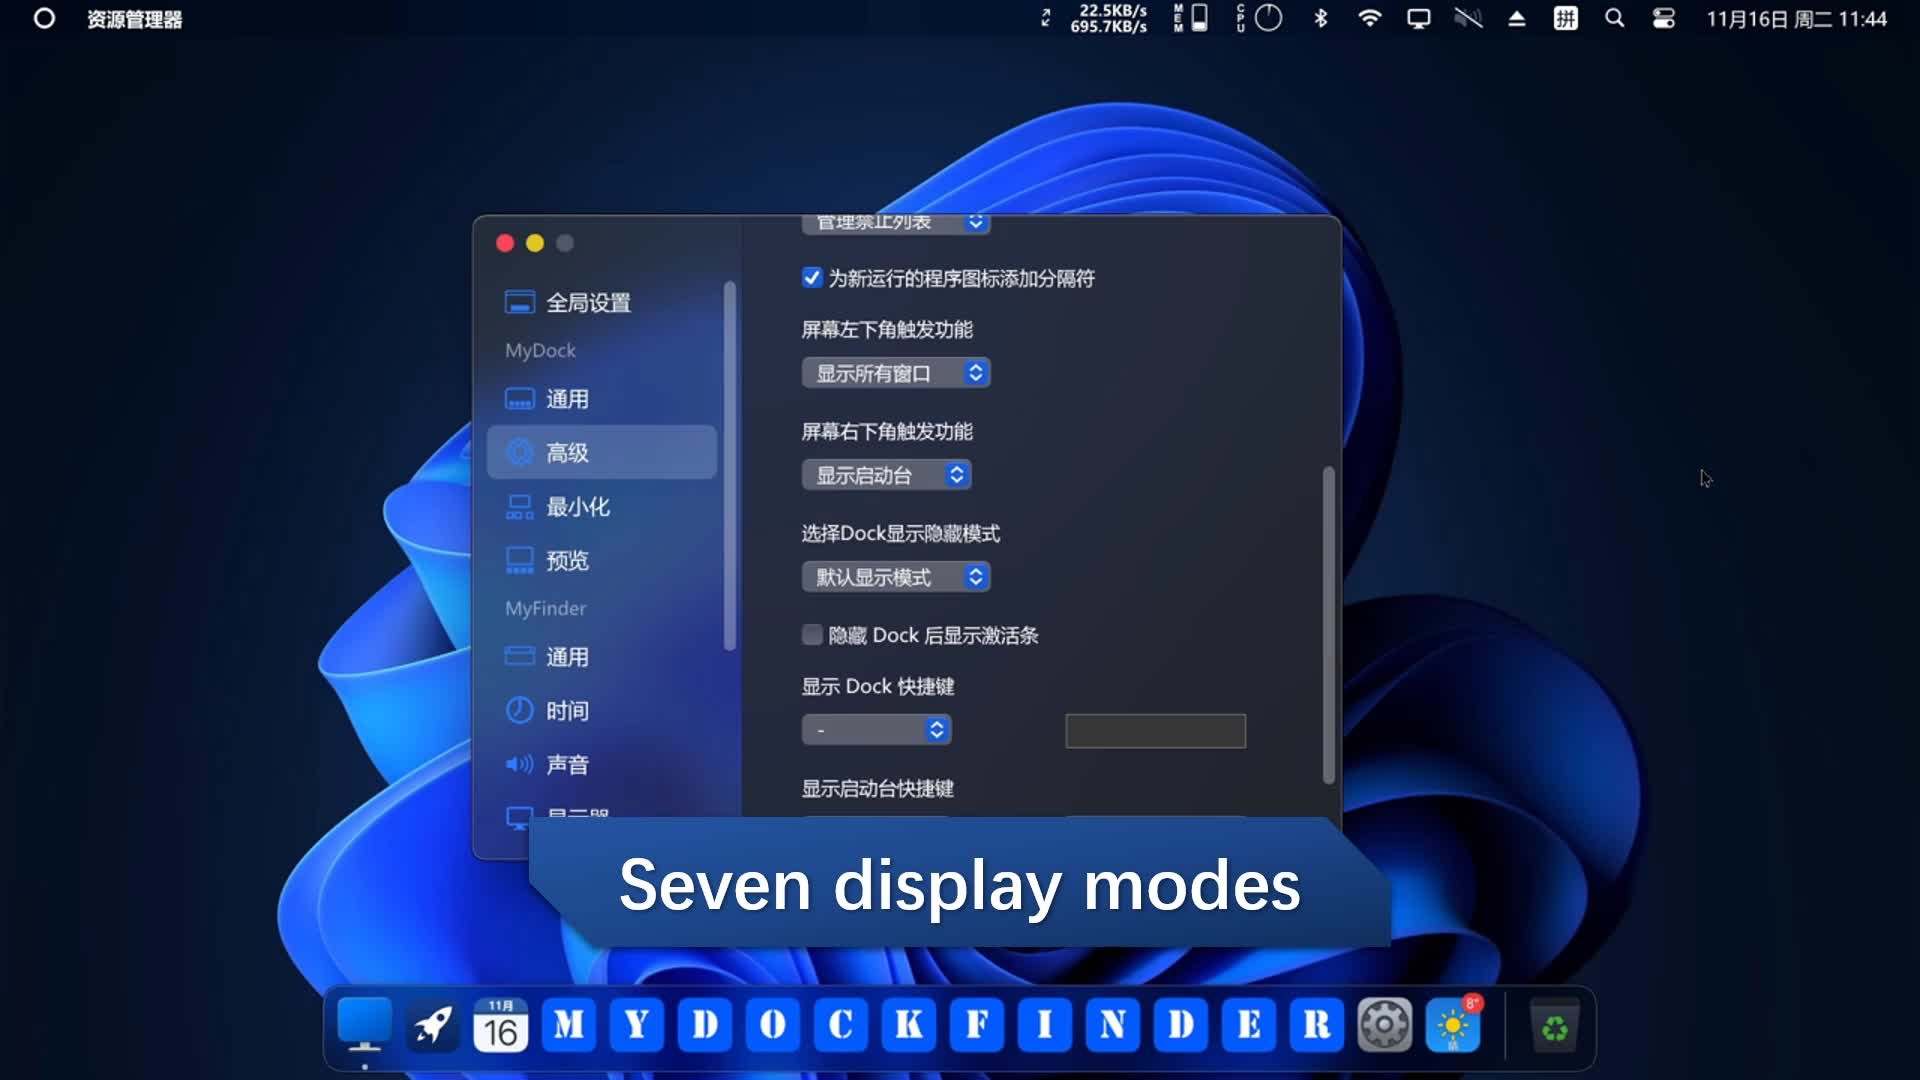Open the 显示启动台 dropdown
The image size is (1920, 1080).
(x=886, y=475)
